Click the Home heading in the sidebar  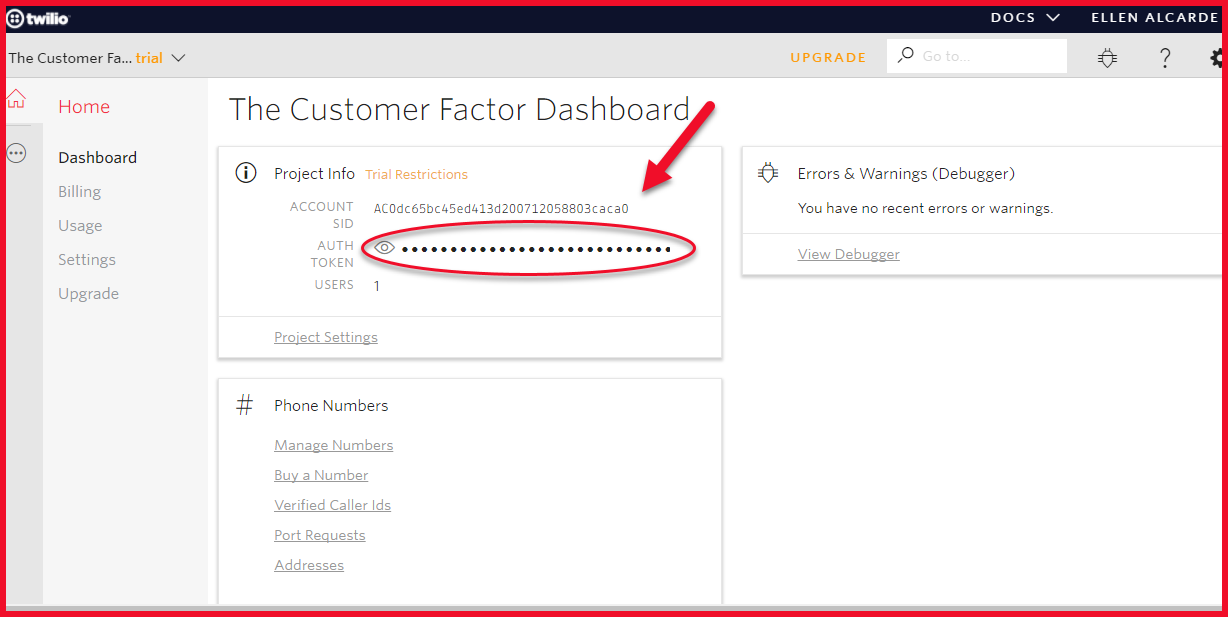point(84,107)
